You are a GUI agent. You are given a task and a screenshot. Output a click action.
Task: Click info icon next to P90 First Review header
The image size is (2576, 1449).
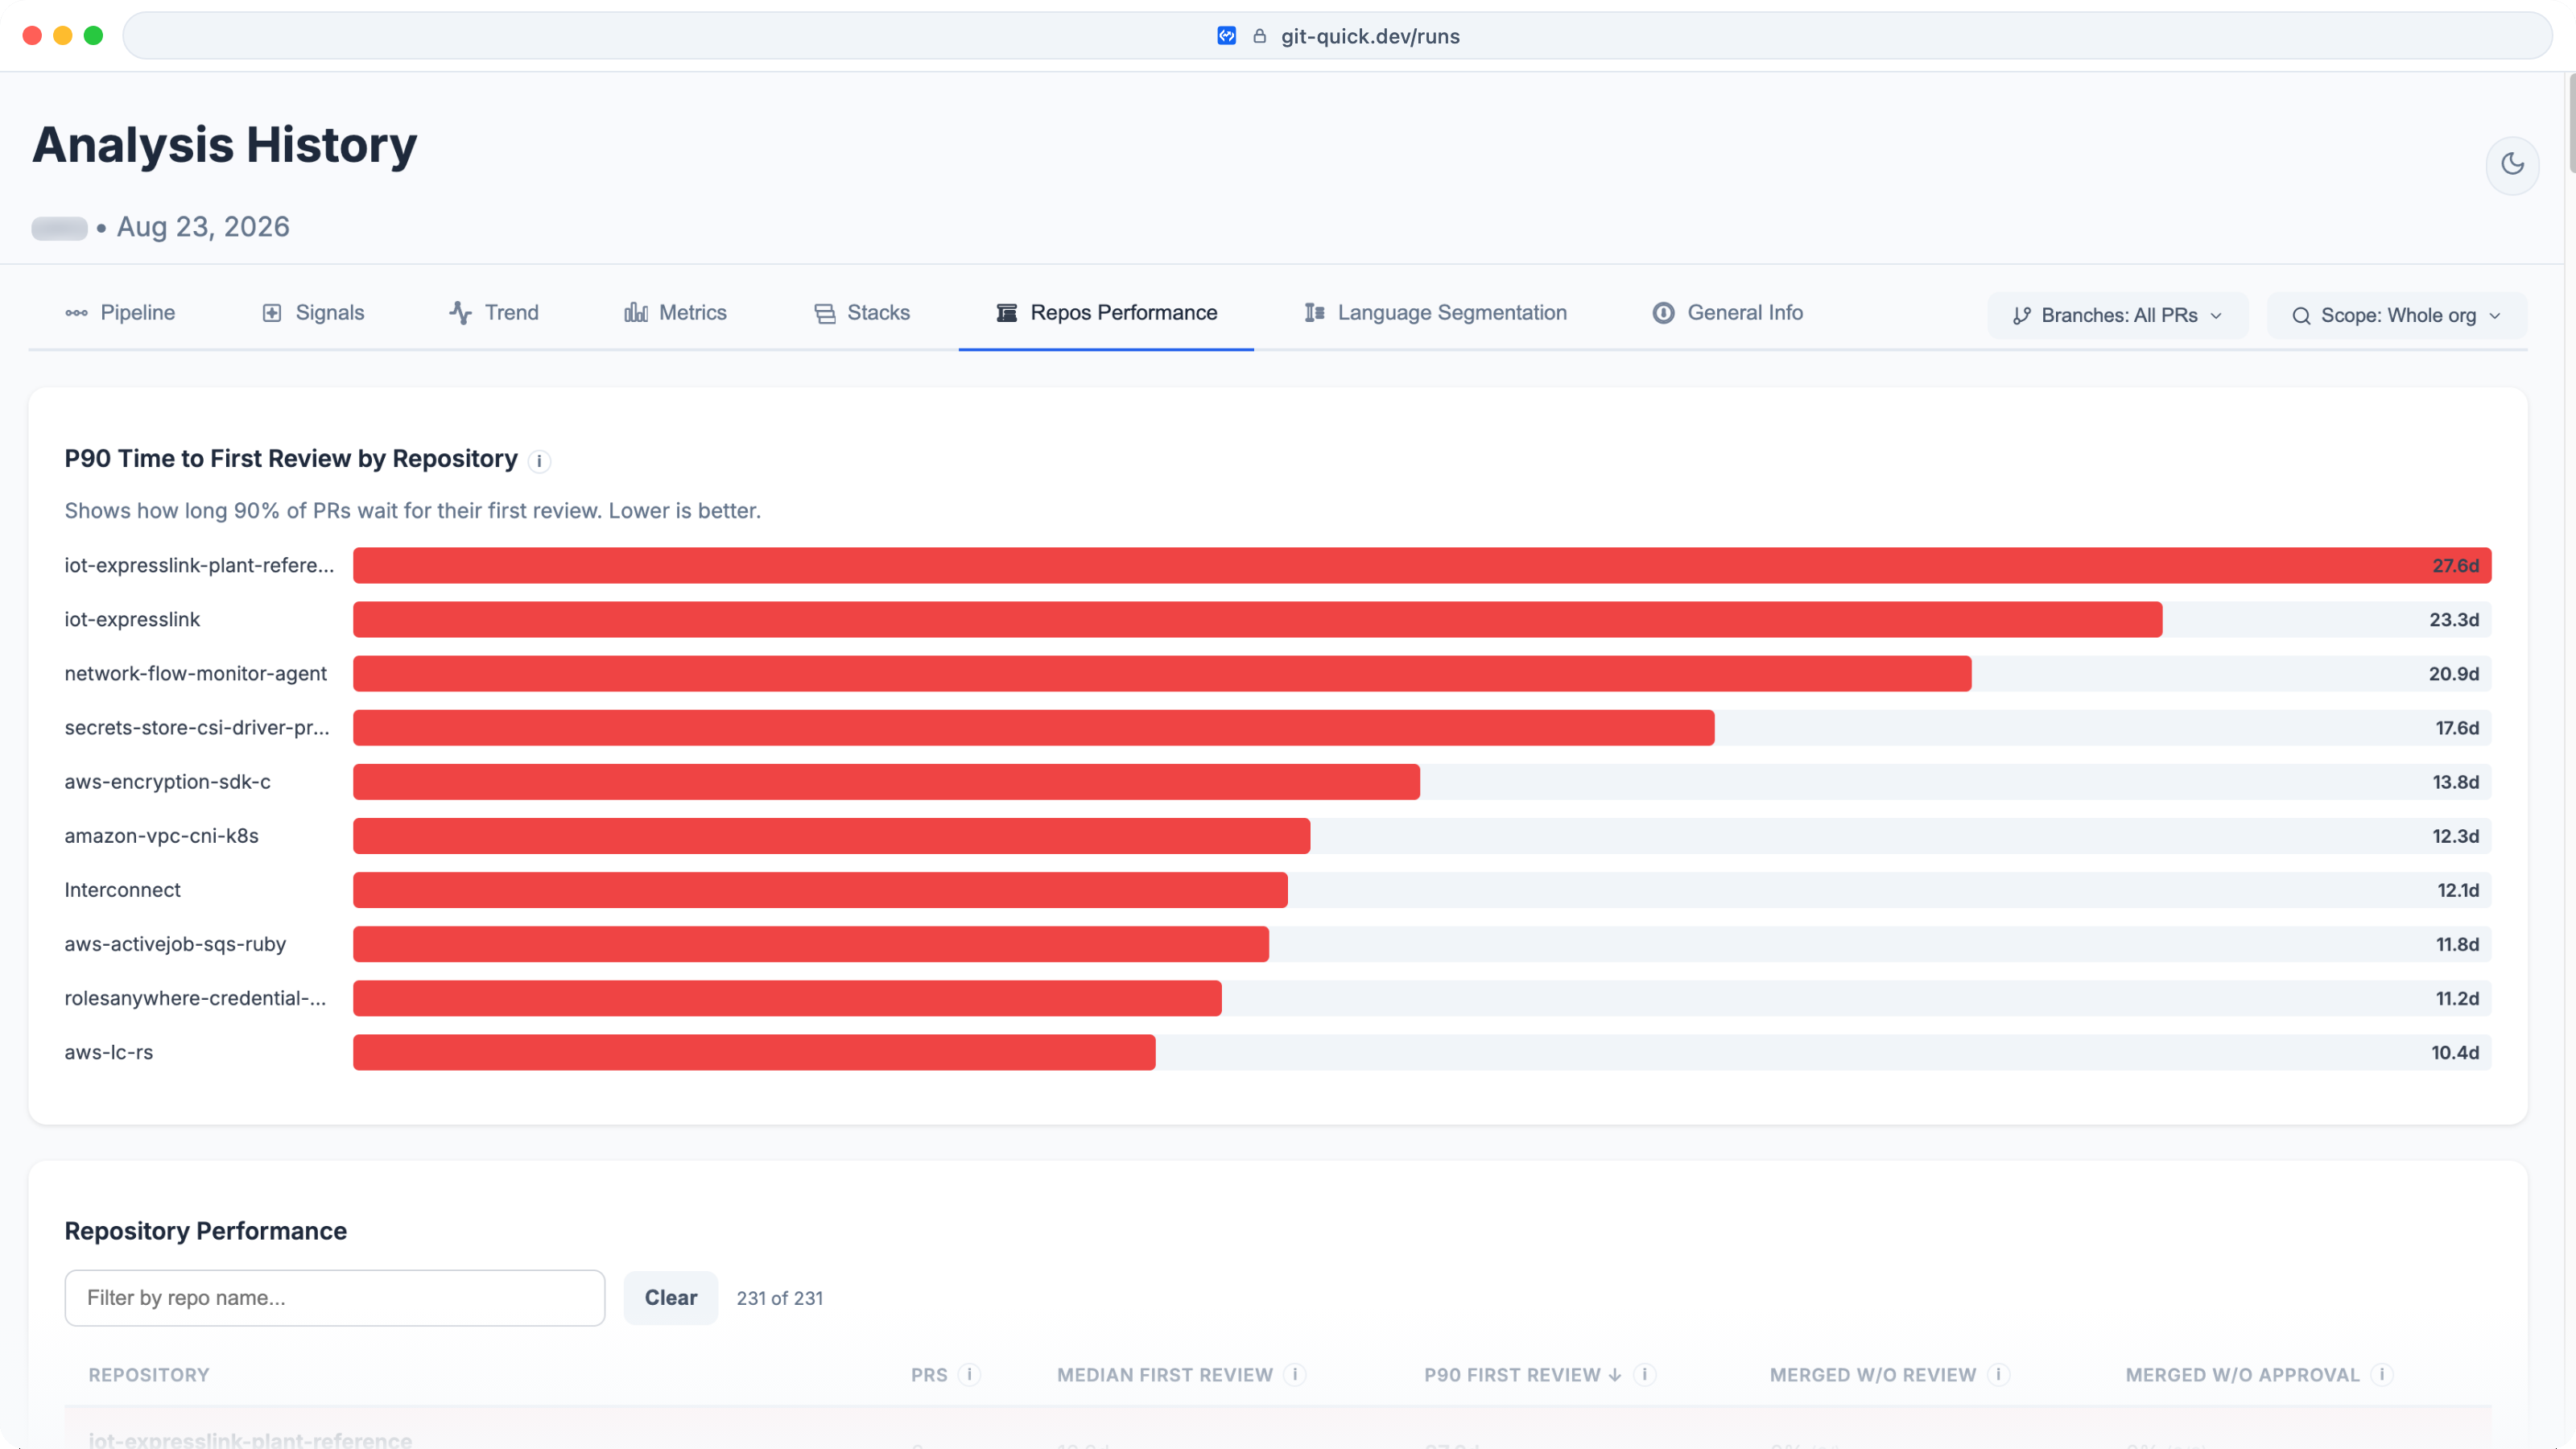[1645, 1375]
